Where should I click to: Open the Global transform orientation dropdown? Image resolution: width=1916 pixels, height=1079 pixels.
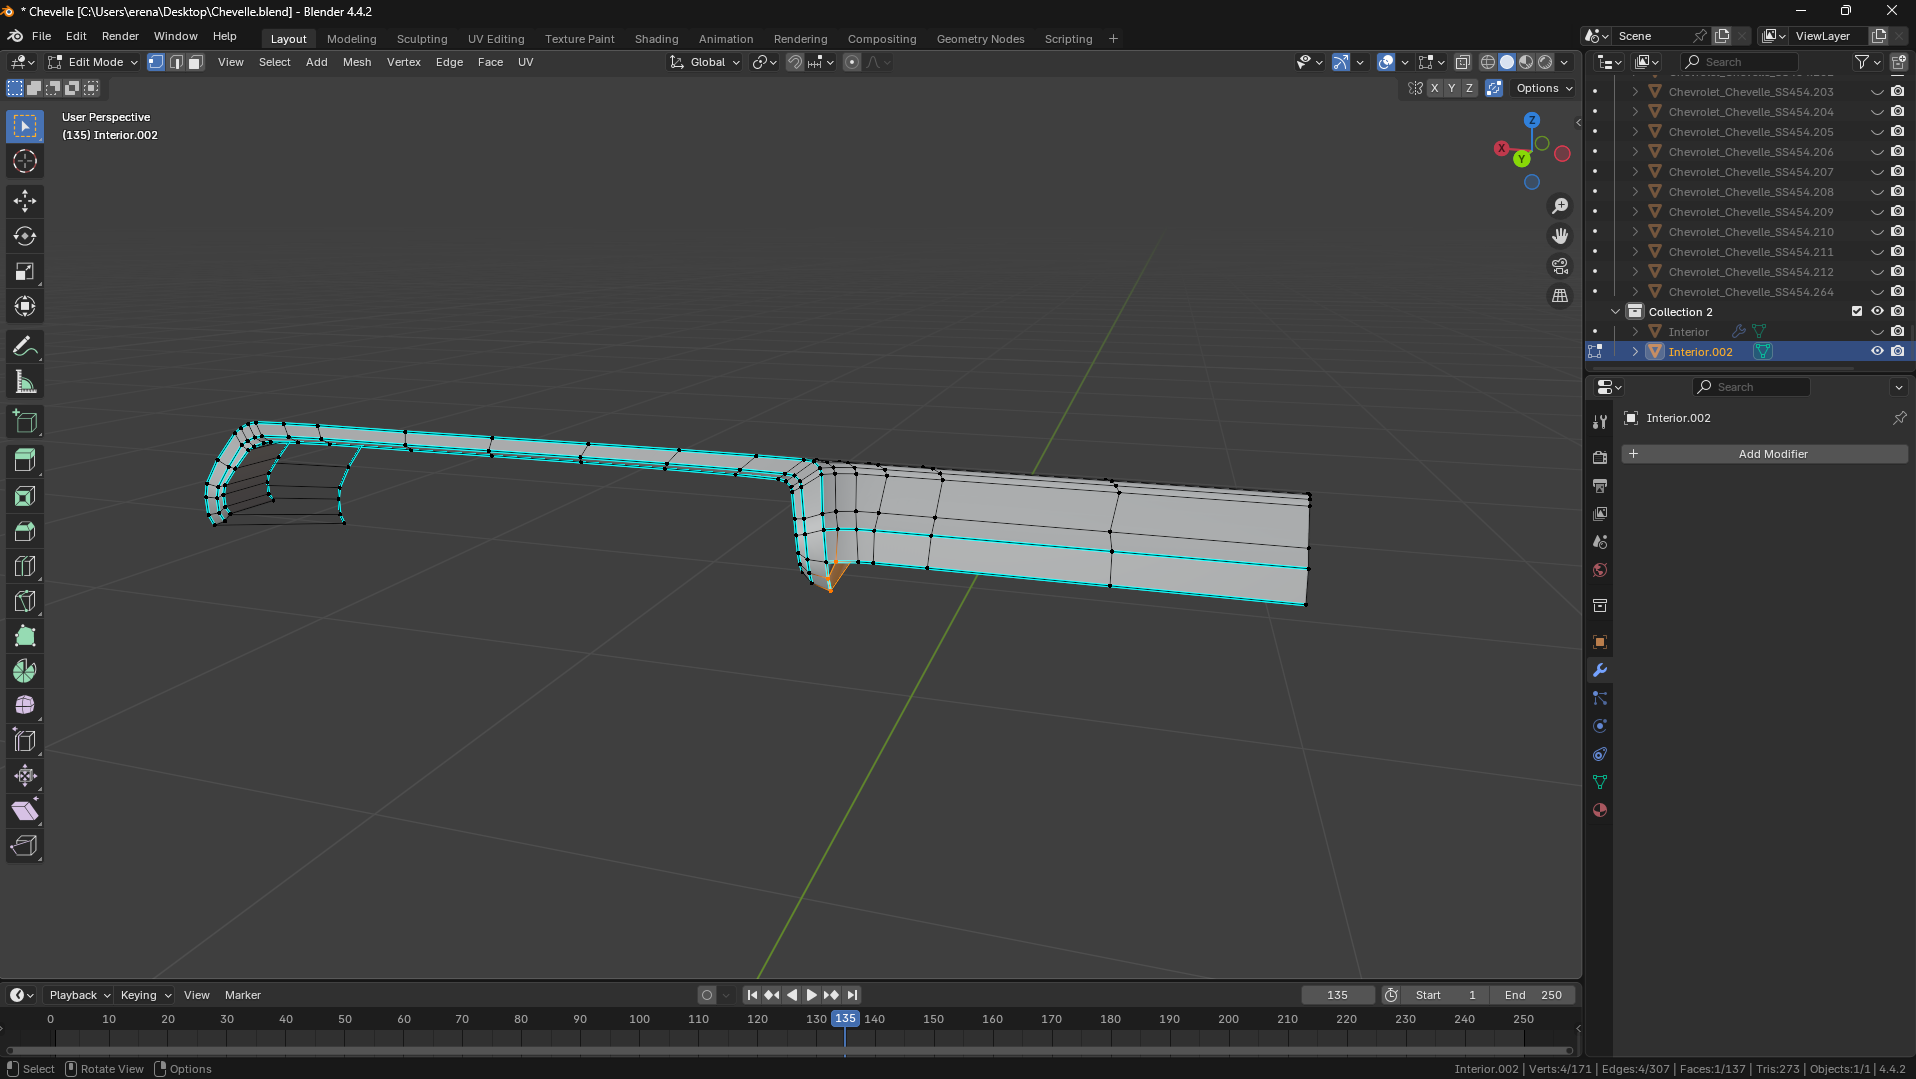[706, 62]
